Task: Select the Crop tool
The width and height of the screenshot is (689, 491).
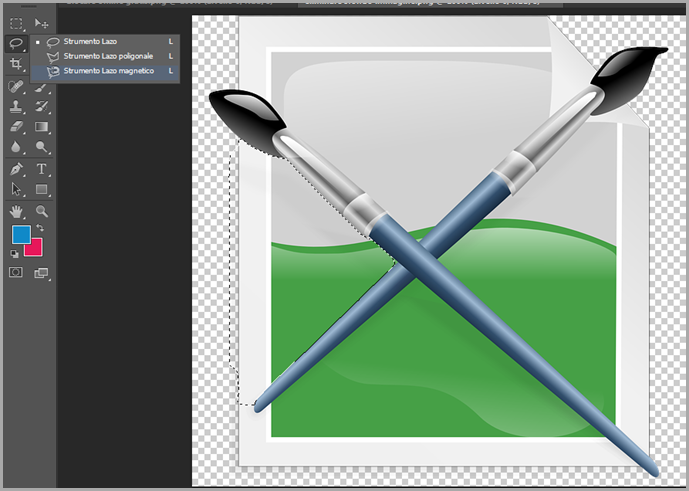Action: coord(16,64)
